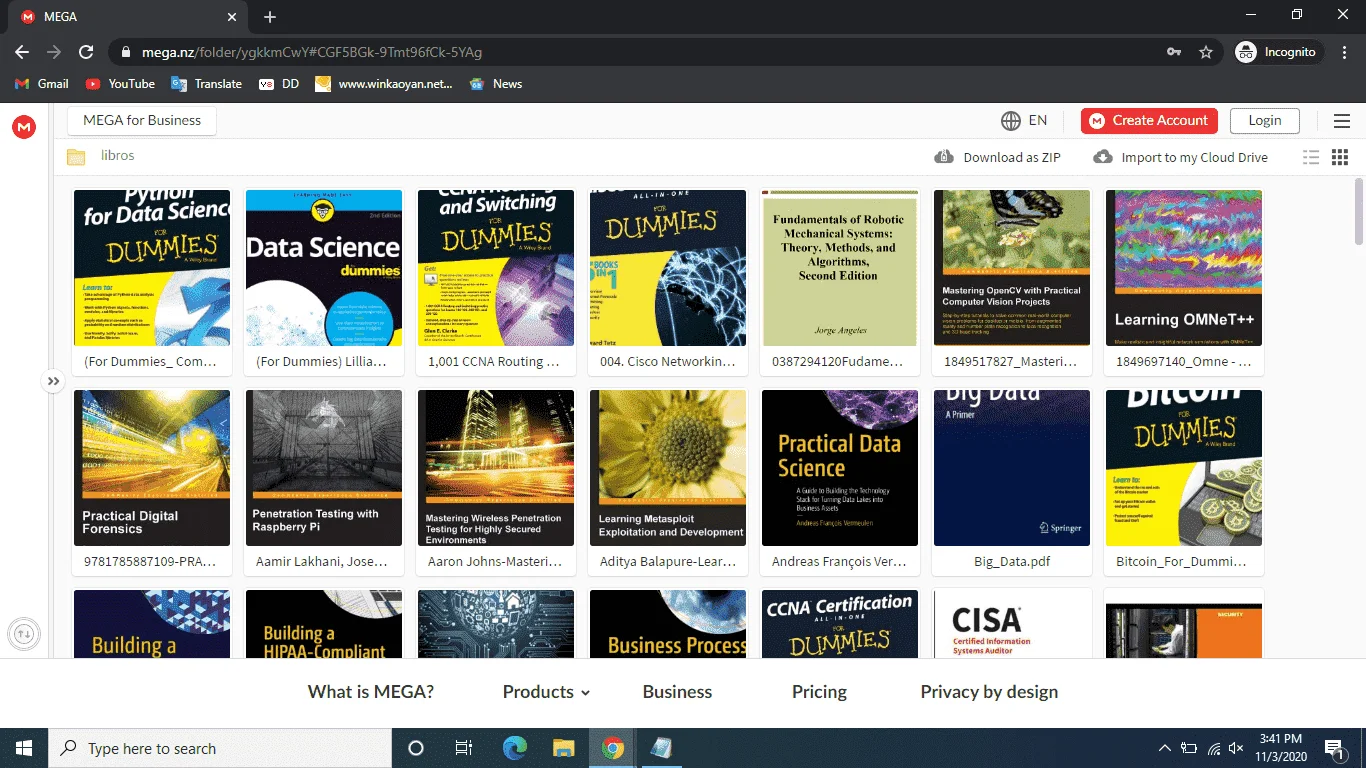The image size is (1366, 768).
Task: Expand the Products dropdown
Action: (x=546, y=692)
